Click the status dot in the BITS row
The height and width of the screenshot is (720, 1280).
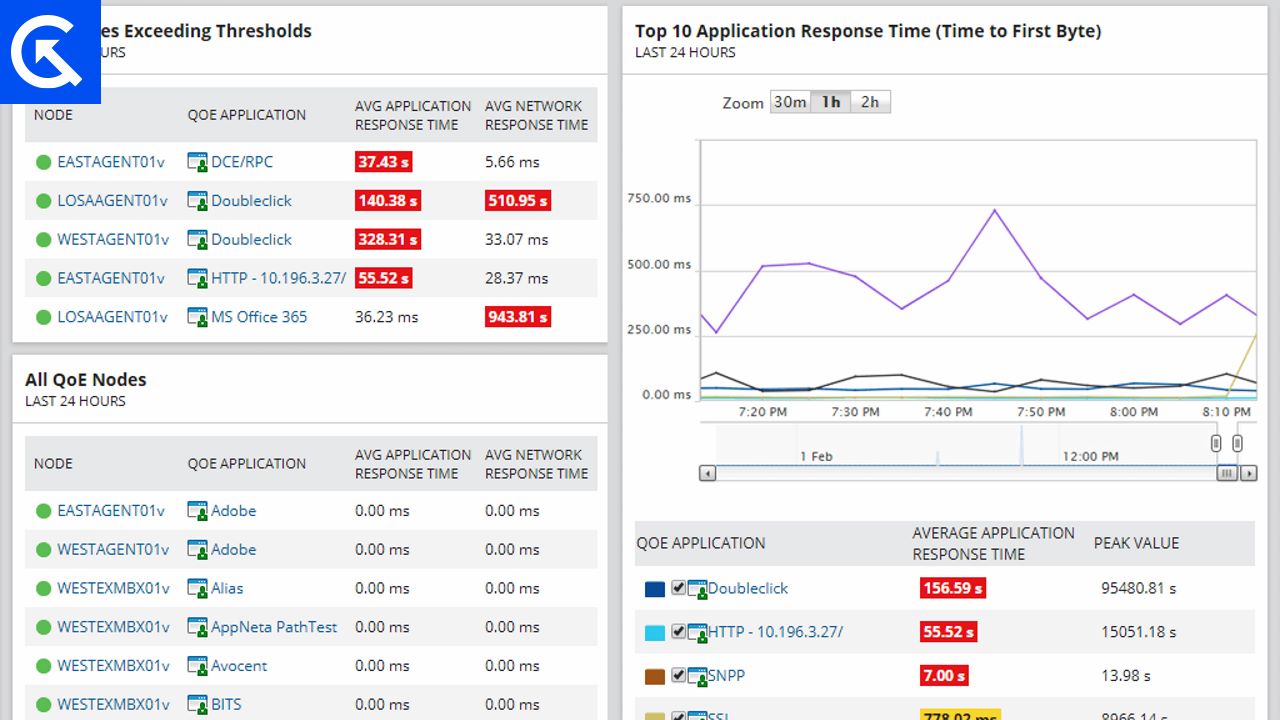[x=43, y=705]
